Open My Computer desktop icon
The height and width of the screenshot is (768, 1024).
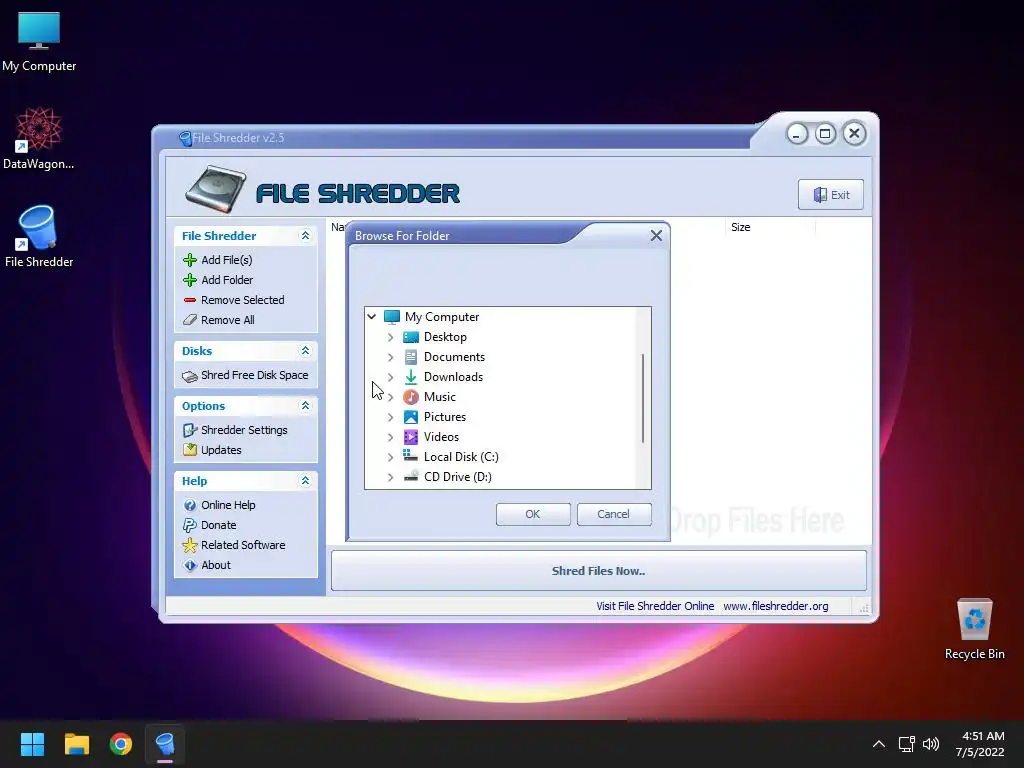[x=39, y=40]
